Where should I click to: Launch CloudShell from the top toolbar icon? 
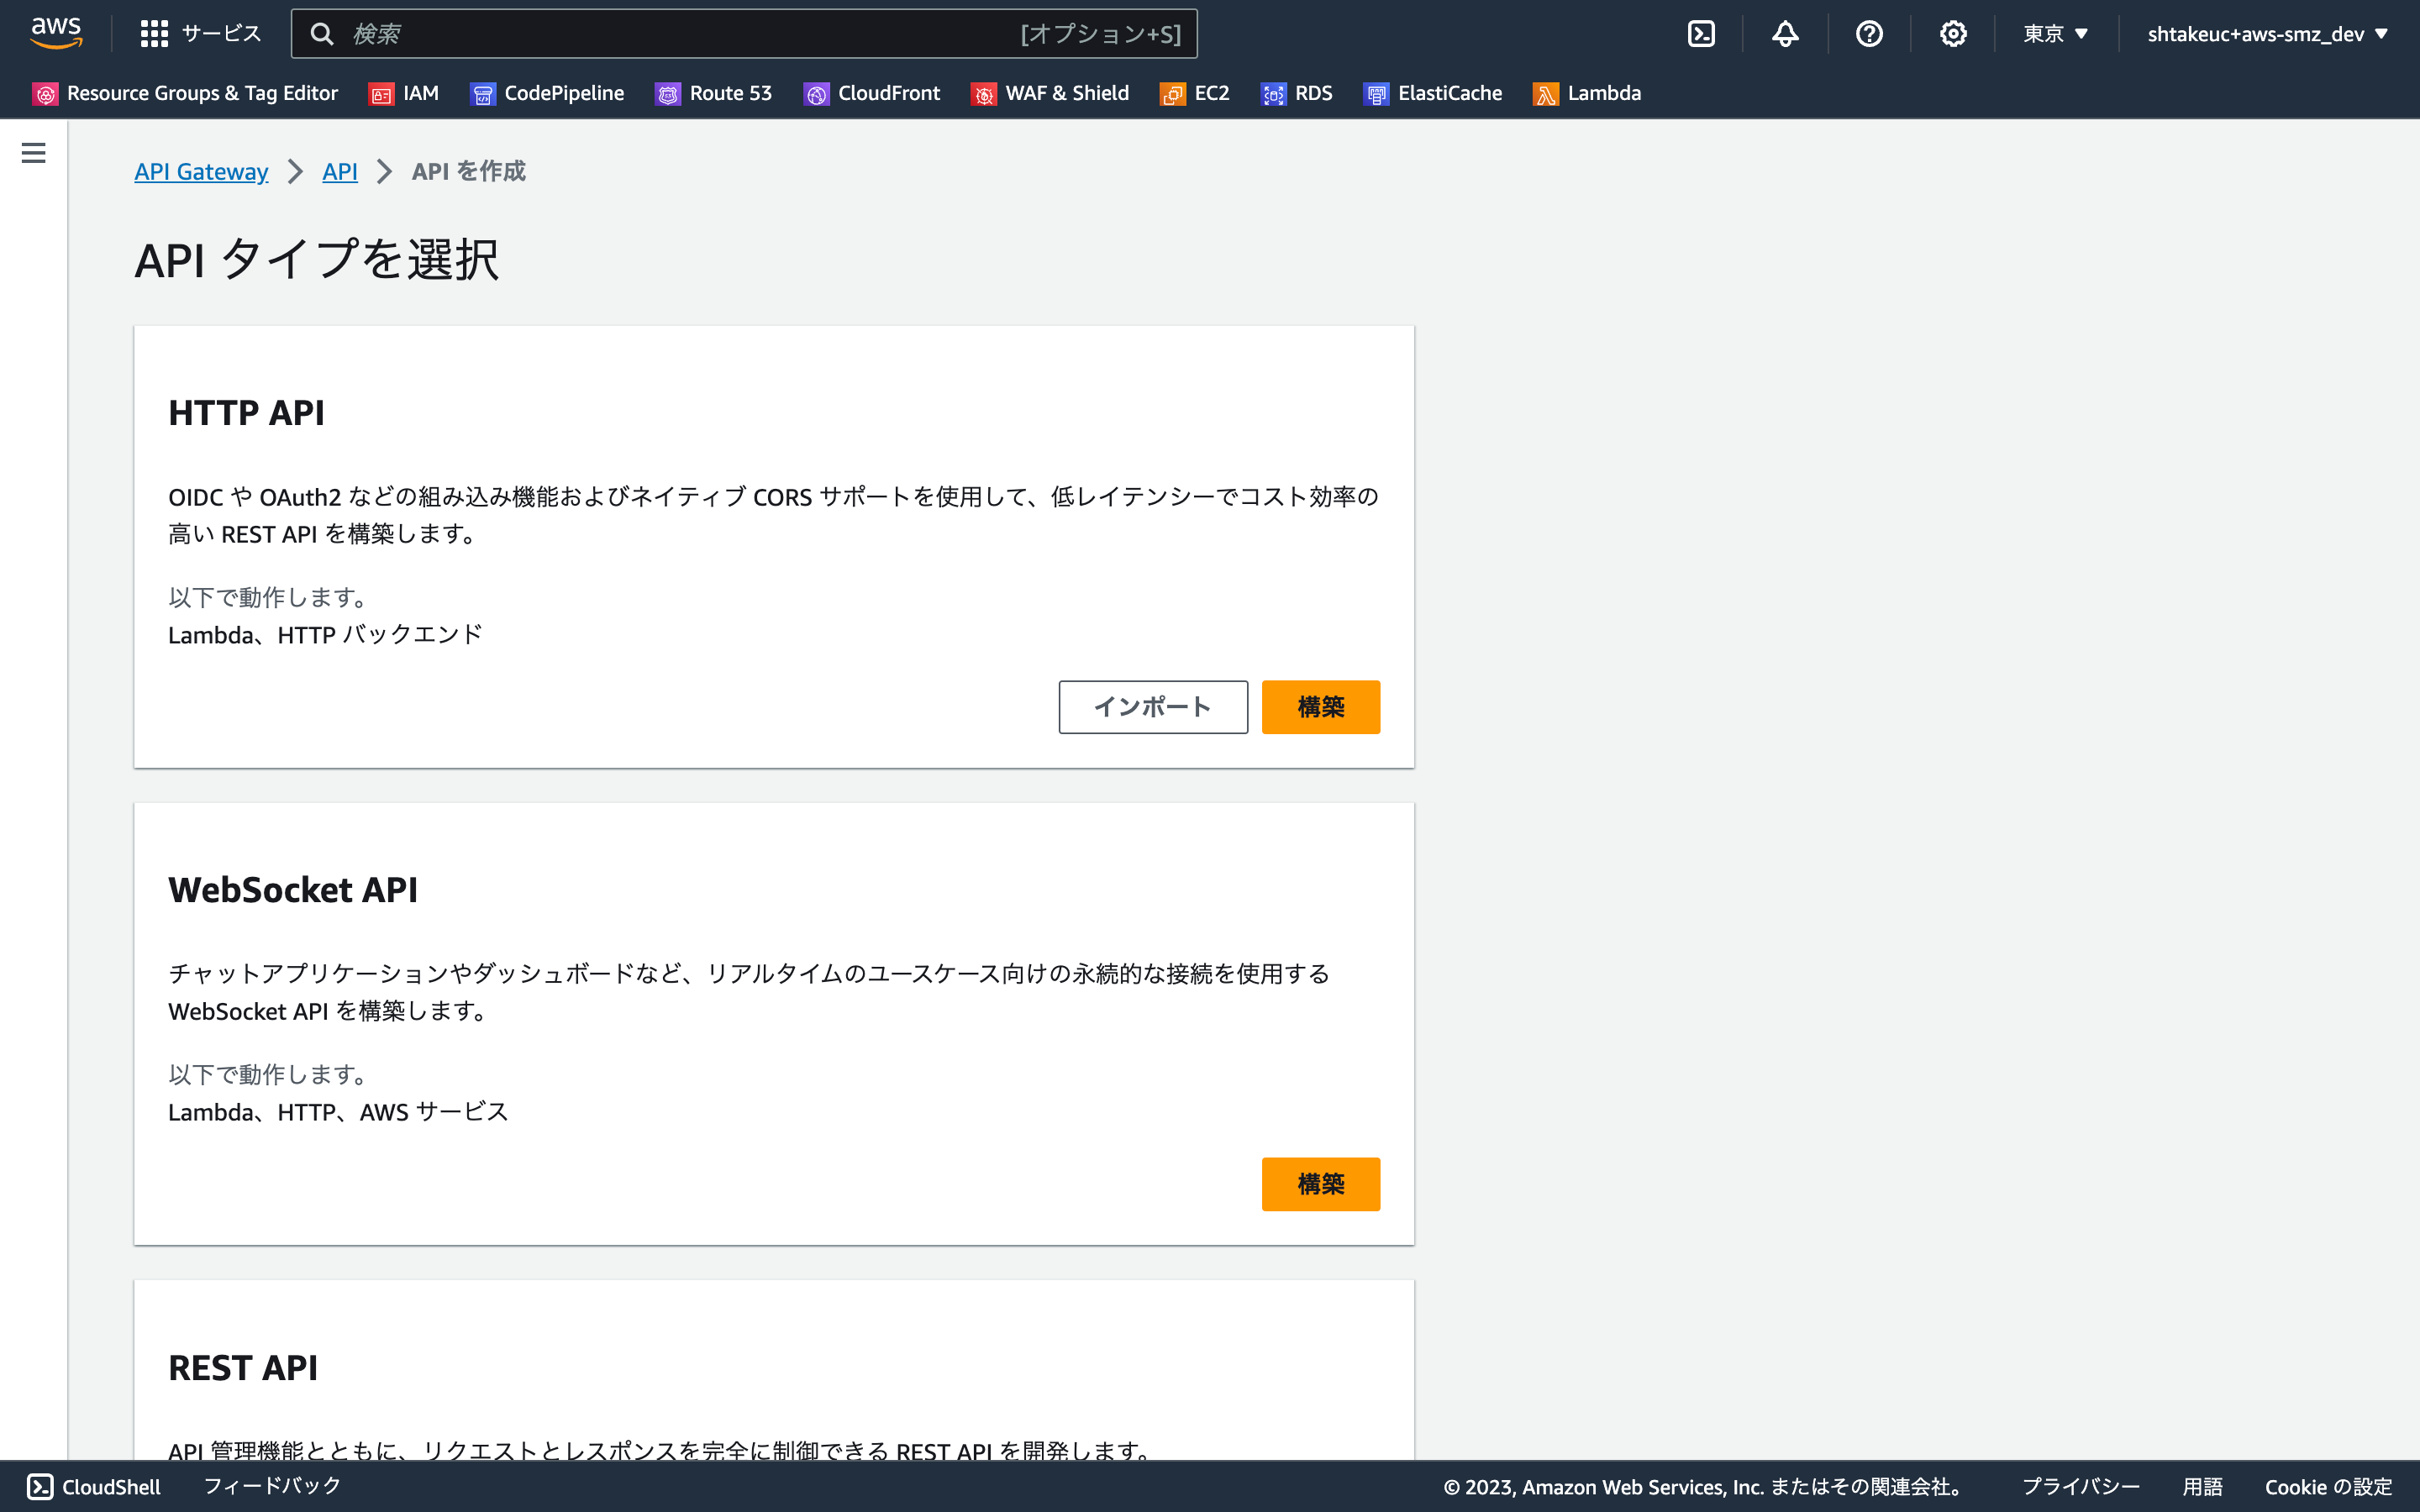(x=1701, y=33)
